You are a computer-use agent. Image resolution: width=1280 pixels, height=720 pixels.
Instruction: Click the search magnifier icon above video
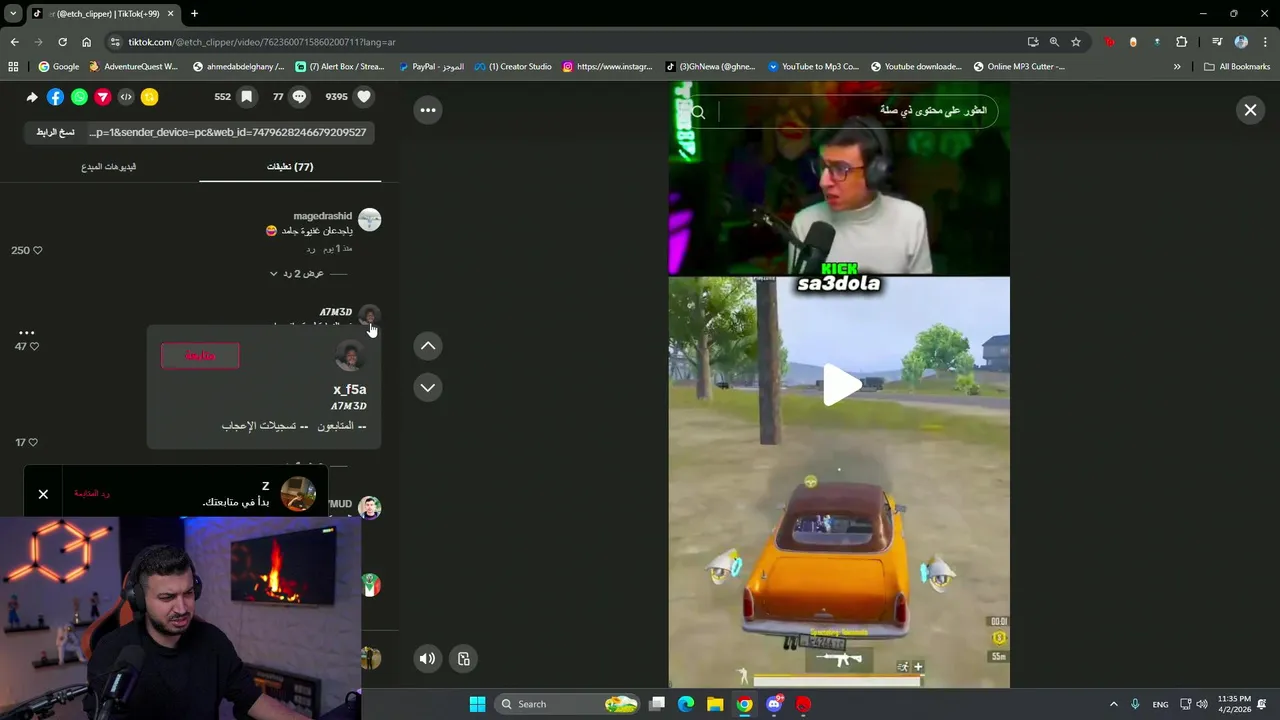[x=698, y=112]
